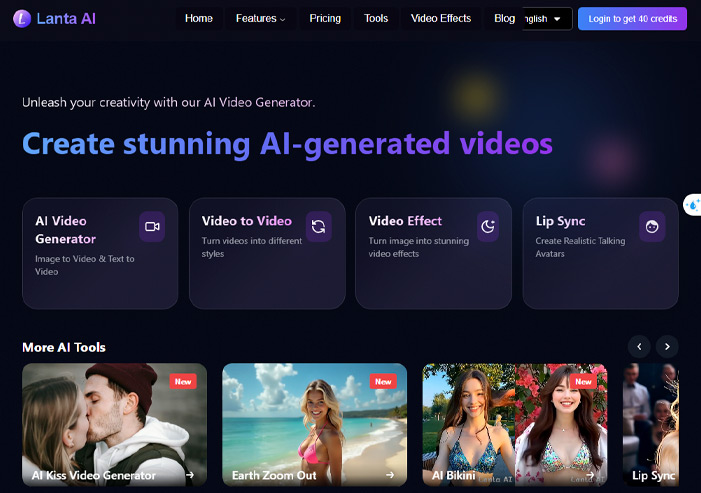Open the Lip Sync feature card title
701x493 pixels.
561,221
